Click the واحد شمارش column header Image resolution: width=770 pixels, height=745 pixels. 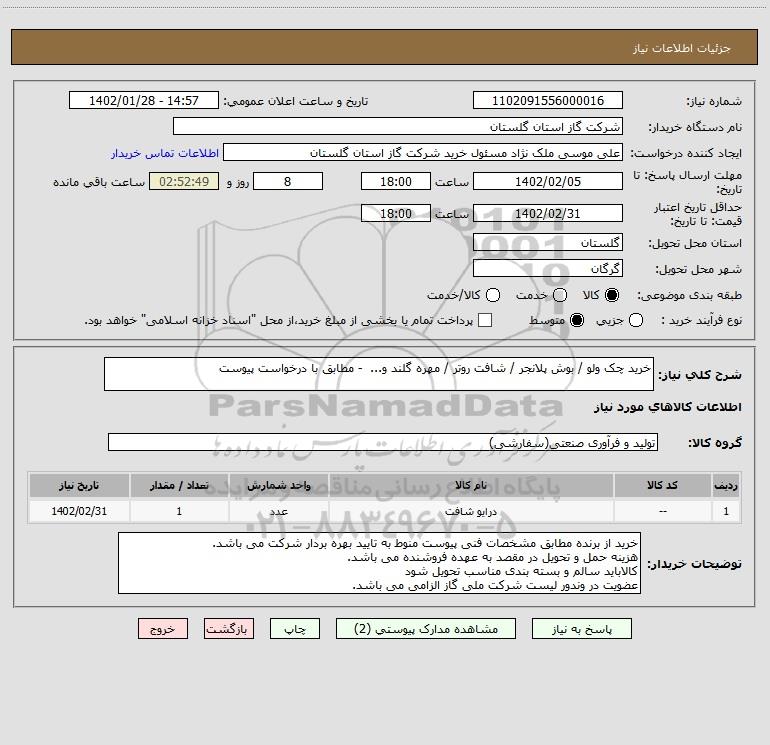278,485
